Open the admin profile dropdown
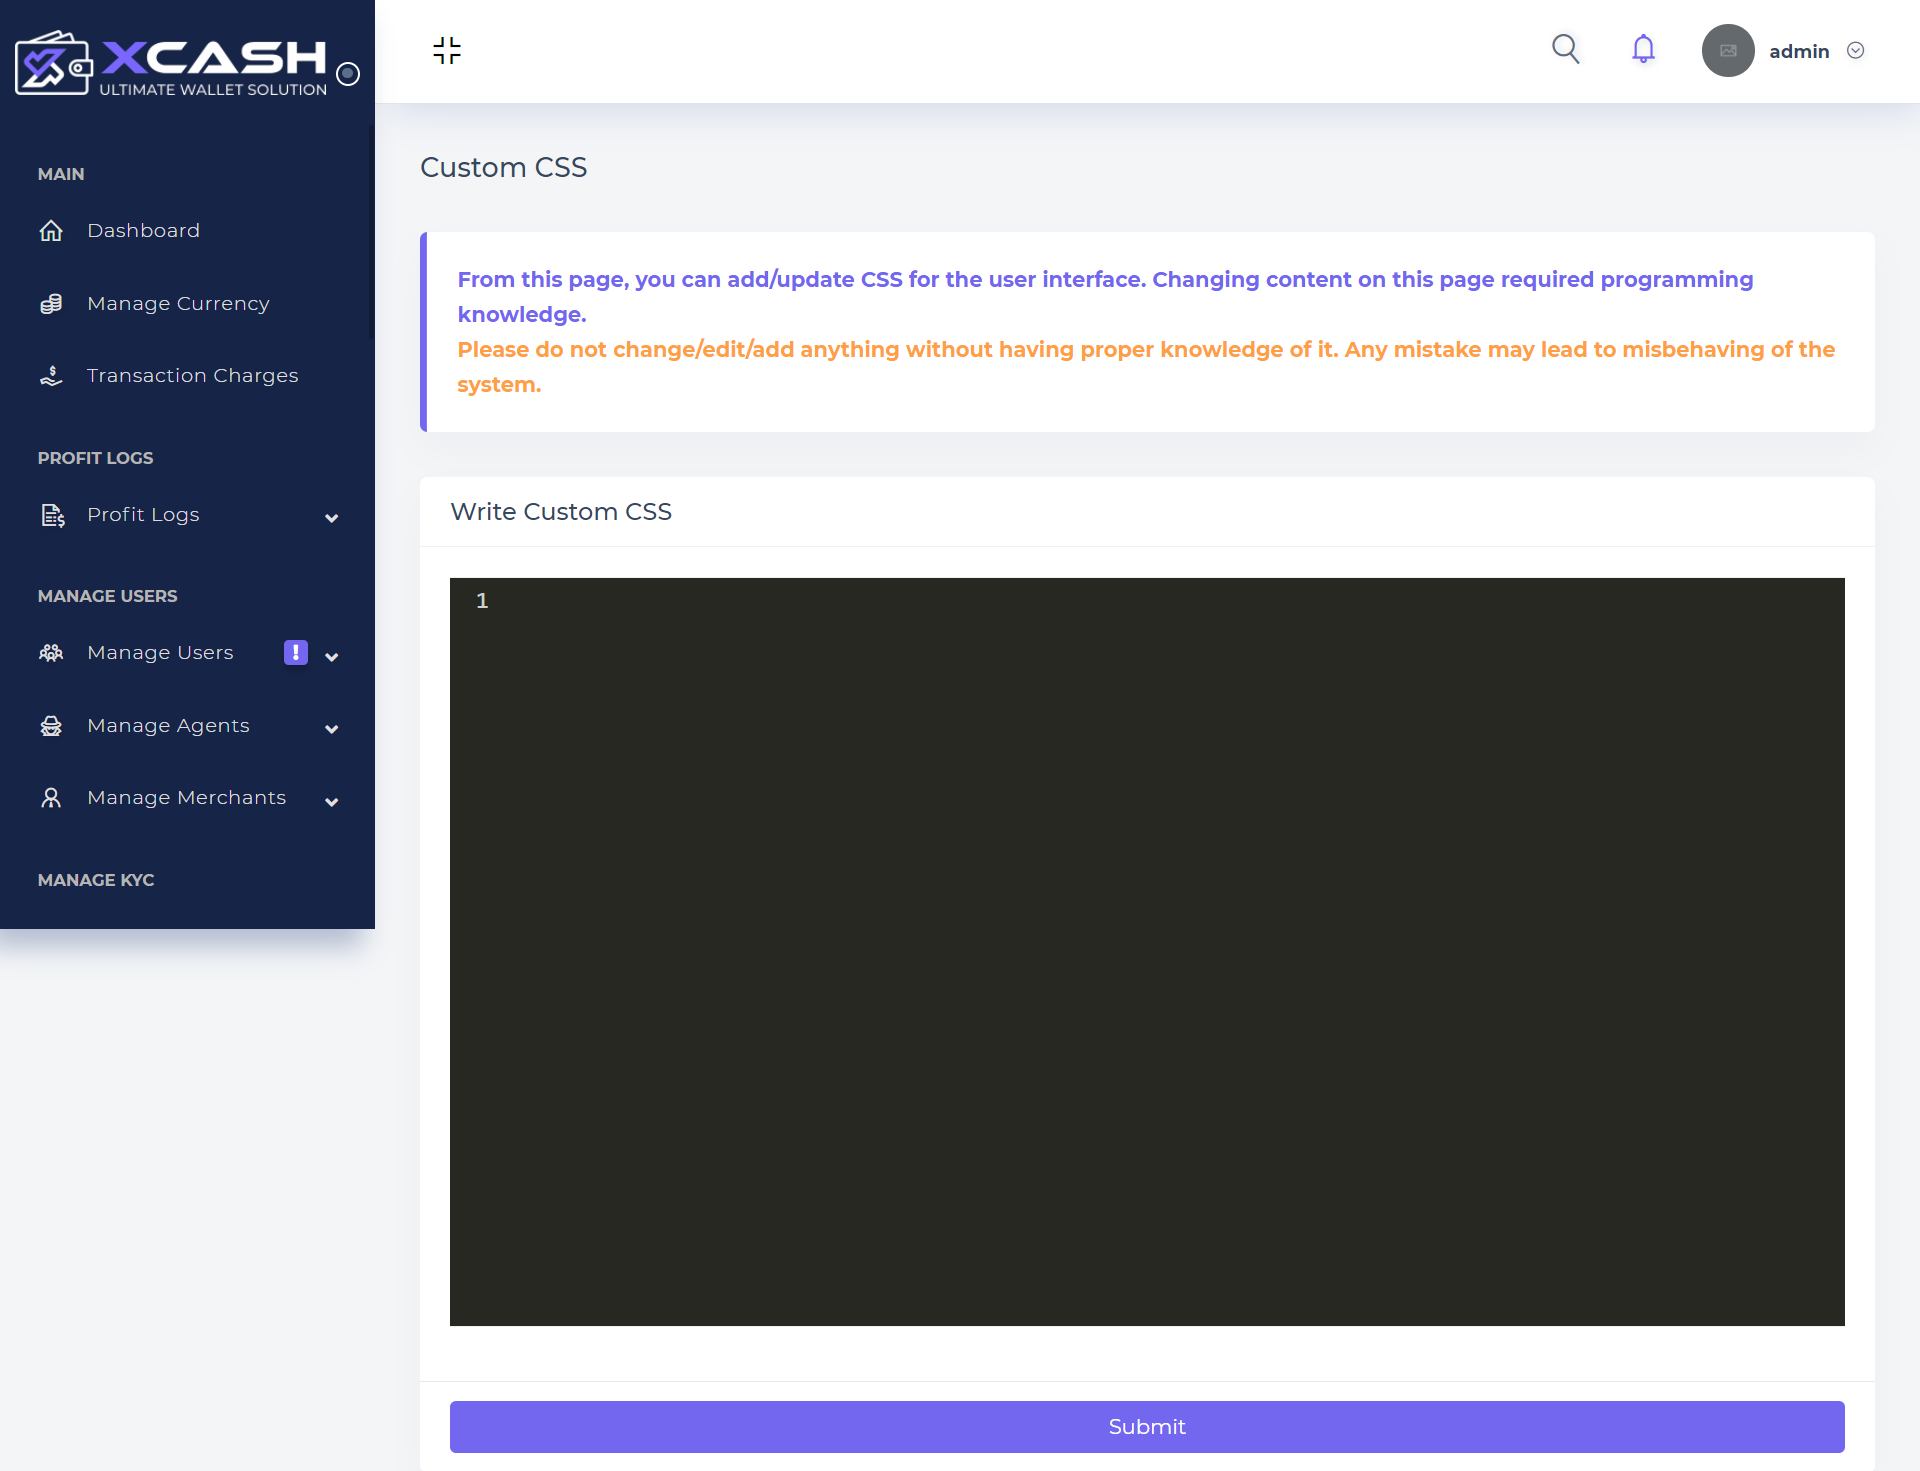The image size is (1920, 1471). point(1855,51)
